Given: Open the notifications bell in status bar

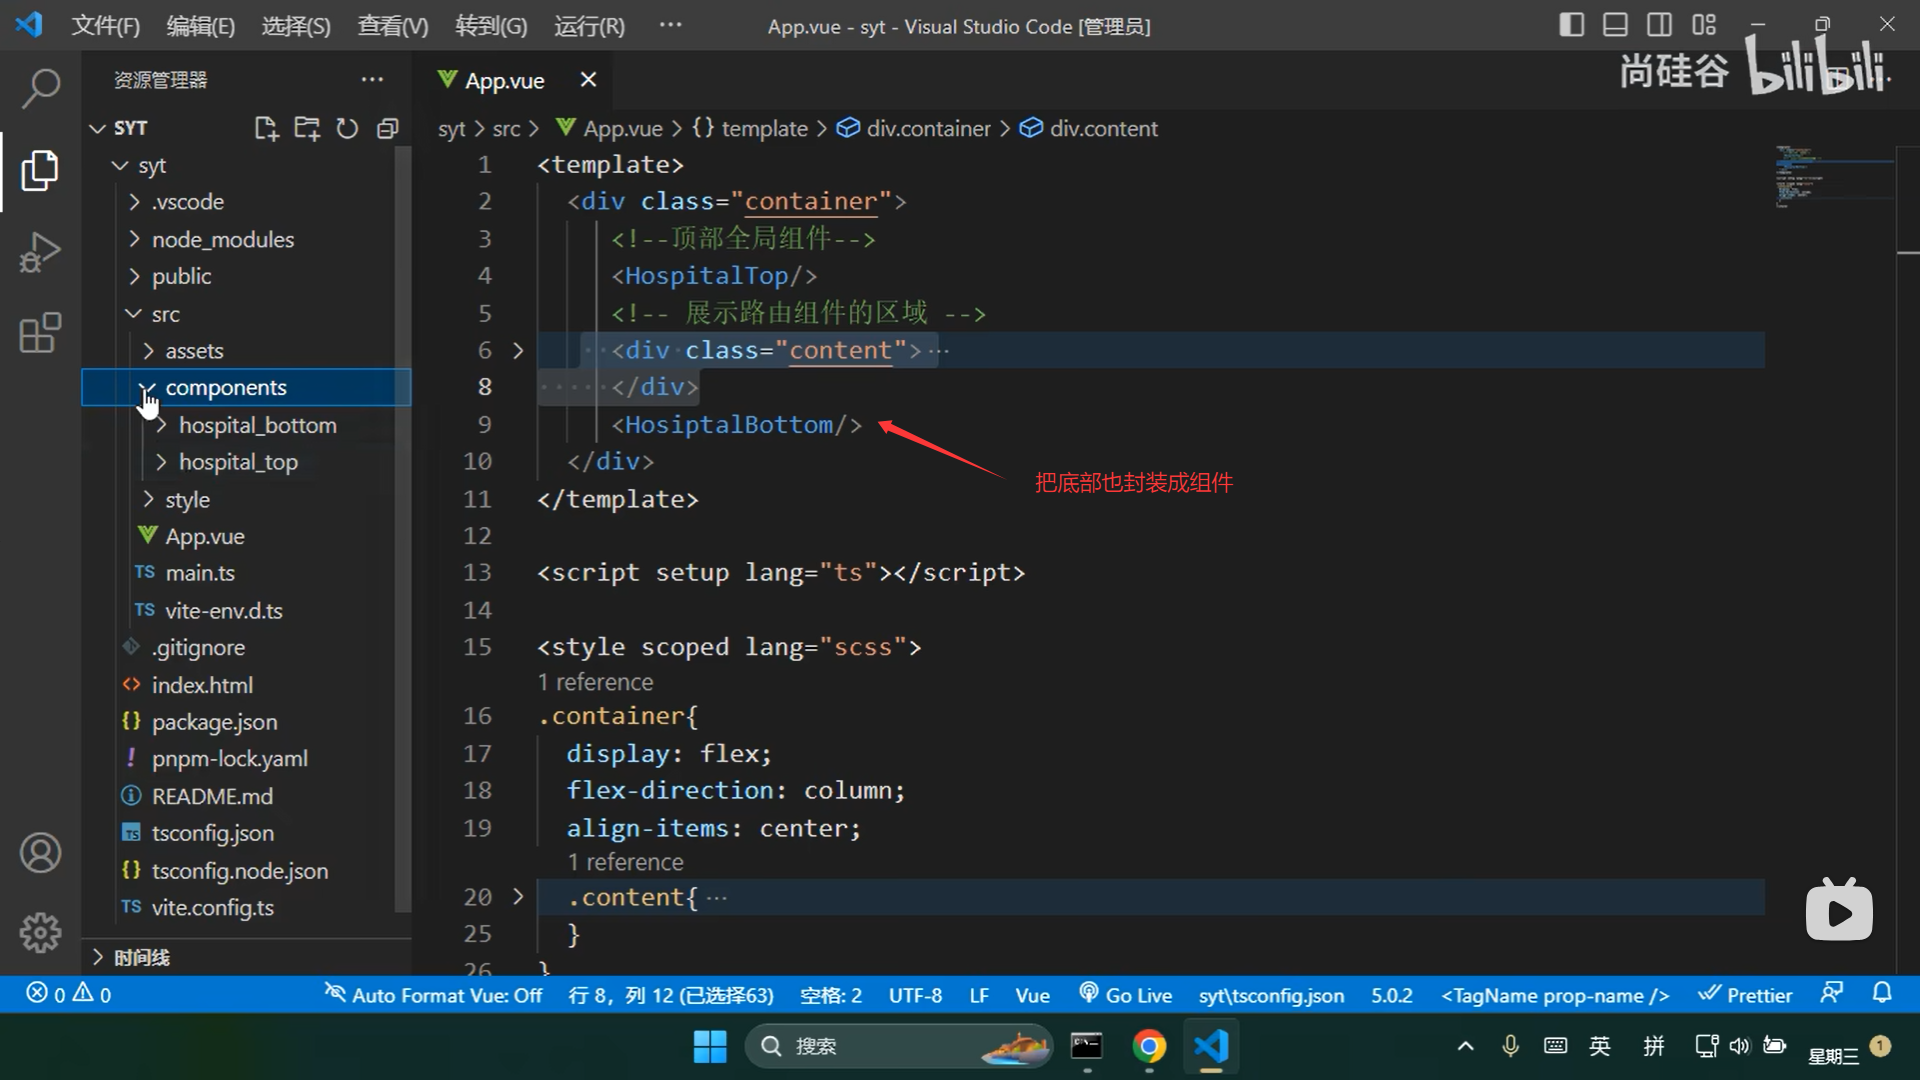Looking at the screenshot, I should (x=1882, y=994).
